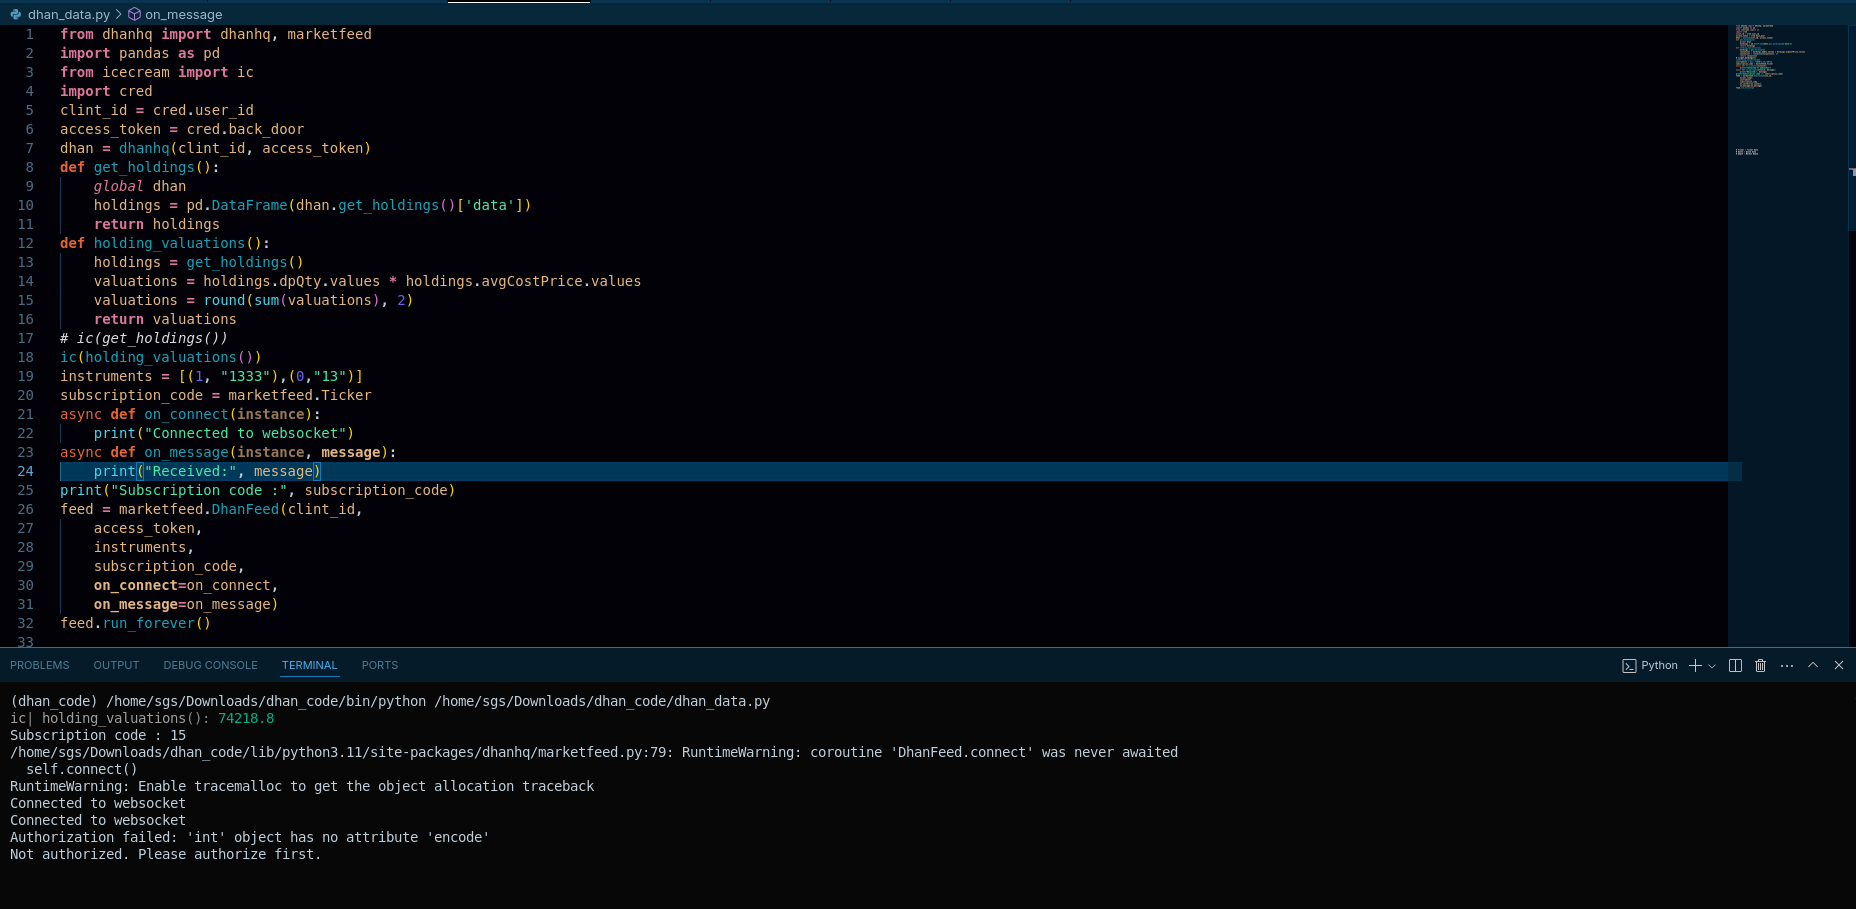Click the Python file icon in breadcrumb
Viewport: 1856px width, 909px height.
[15, 14]
